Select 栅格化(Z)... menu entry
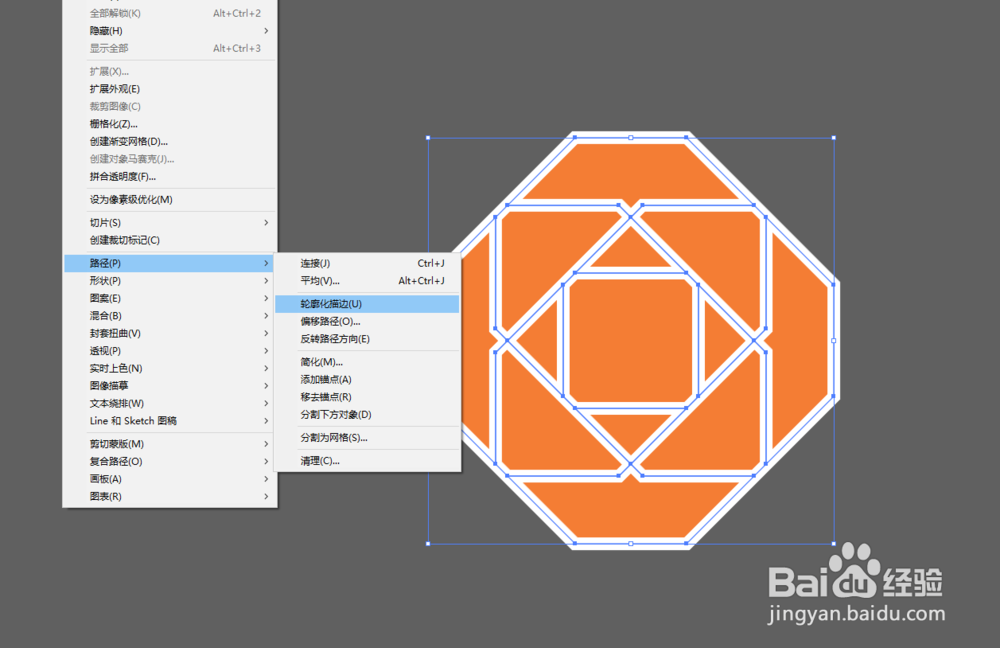 coord(170,124)
